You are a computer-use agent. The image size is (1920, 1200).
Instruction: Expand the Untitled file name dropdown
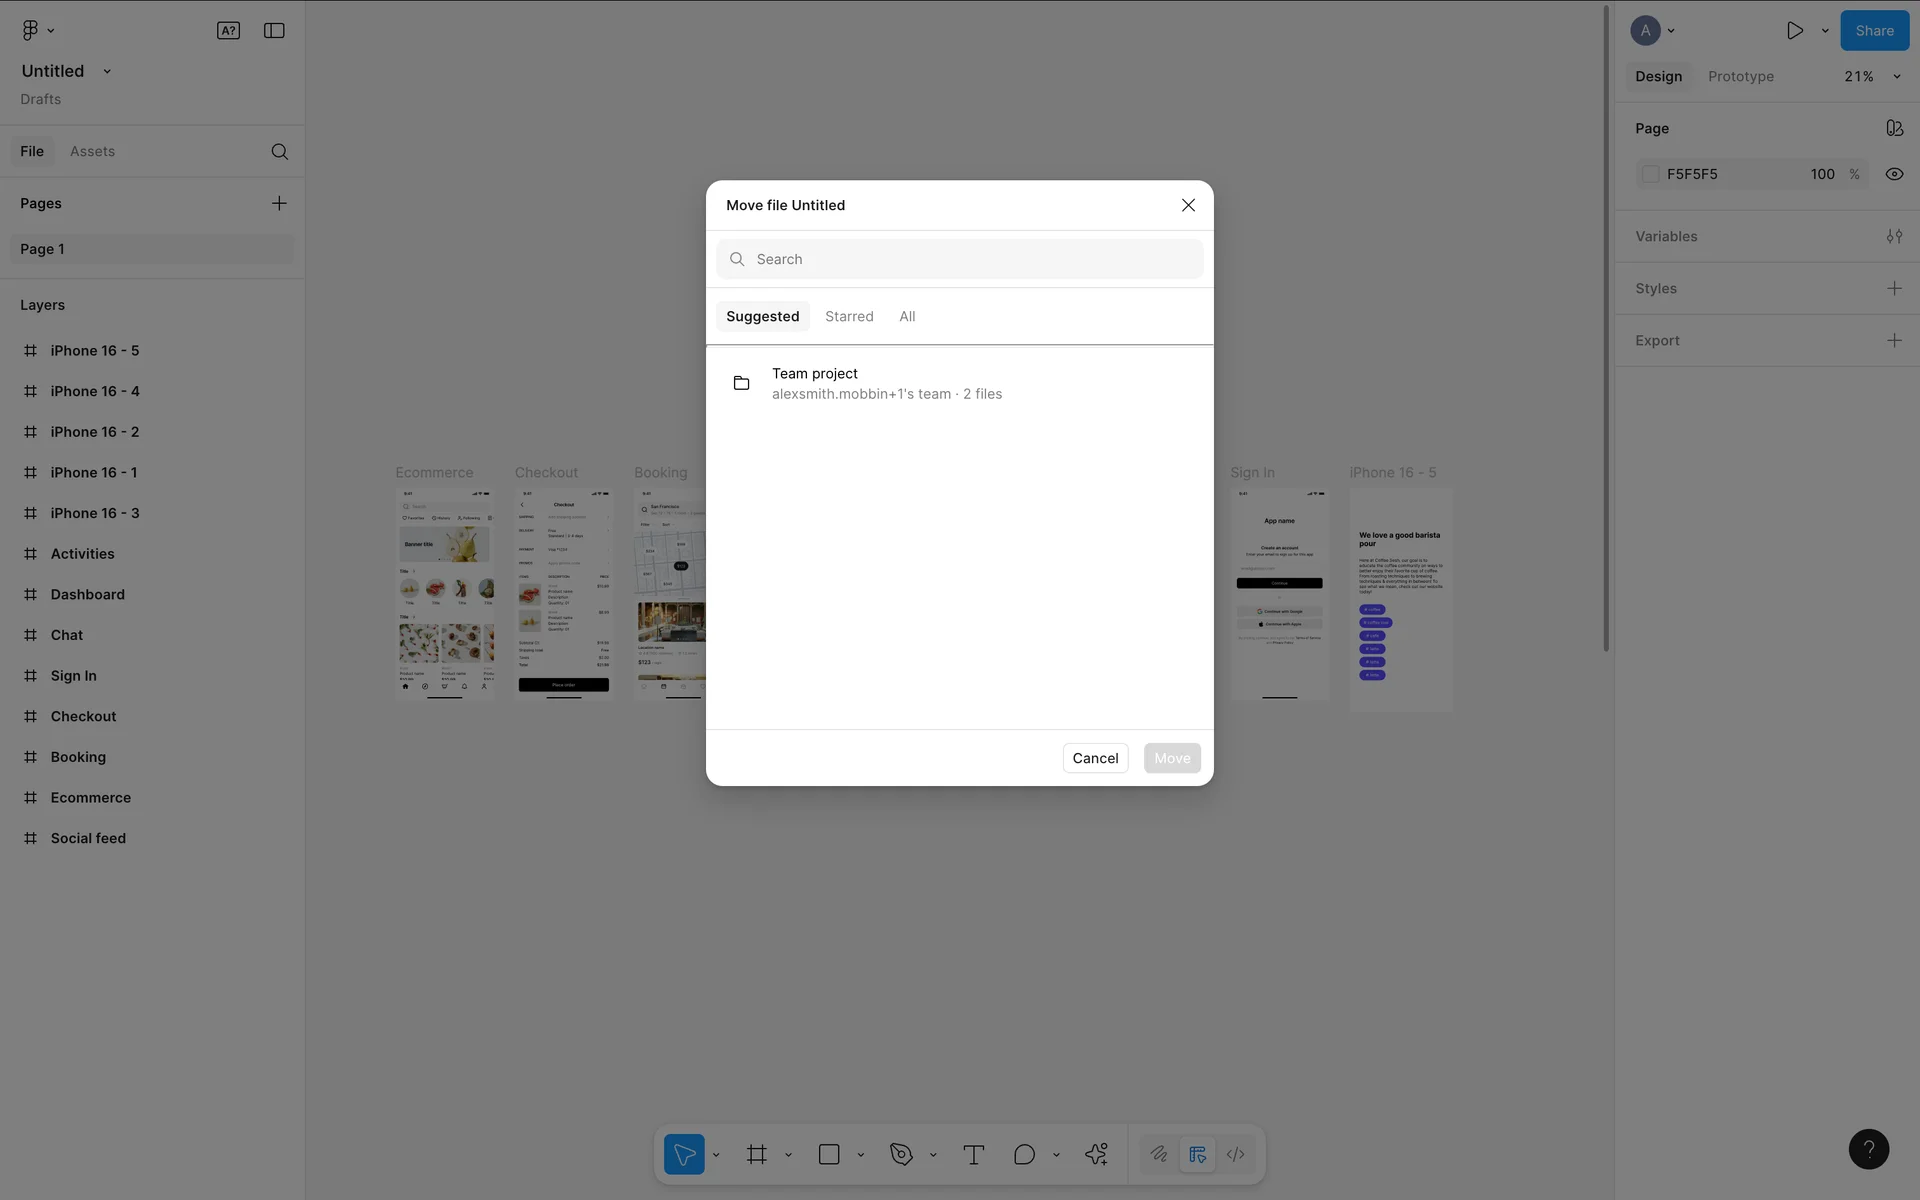coord(107,71)
